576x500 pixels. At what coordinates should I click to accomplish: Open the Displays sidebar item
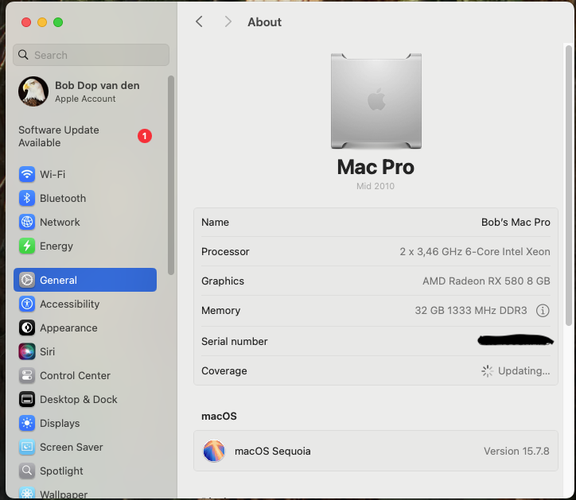point(85,423)
